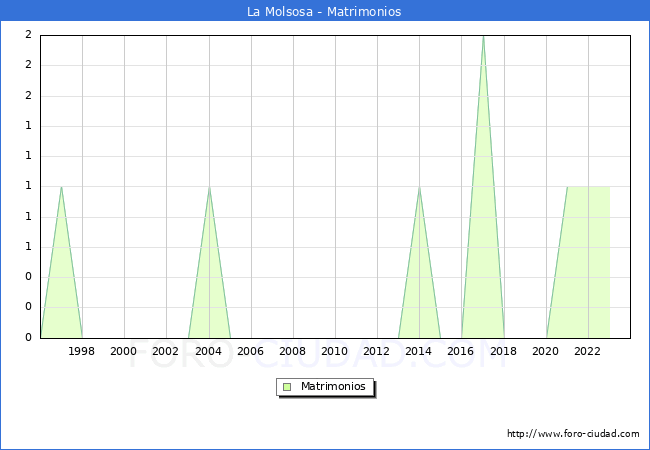Open the http://www.foro-ciudad.com link
The image size is (650, 450).
tap(573, 434)
